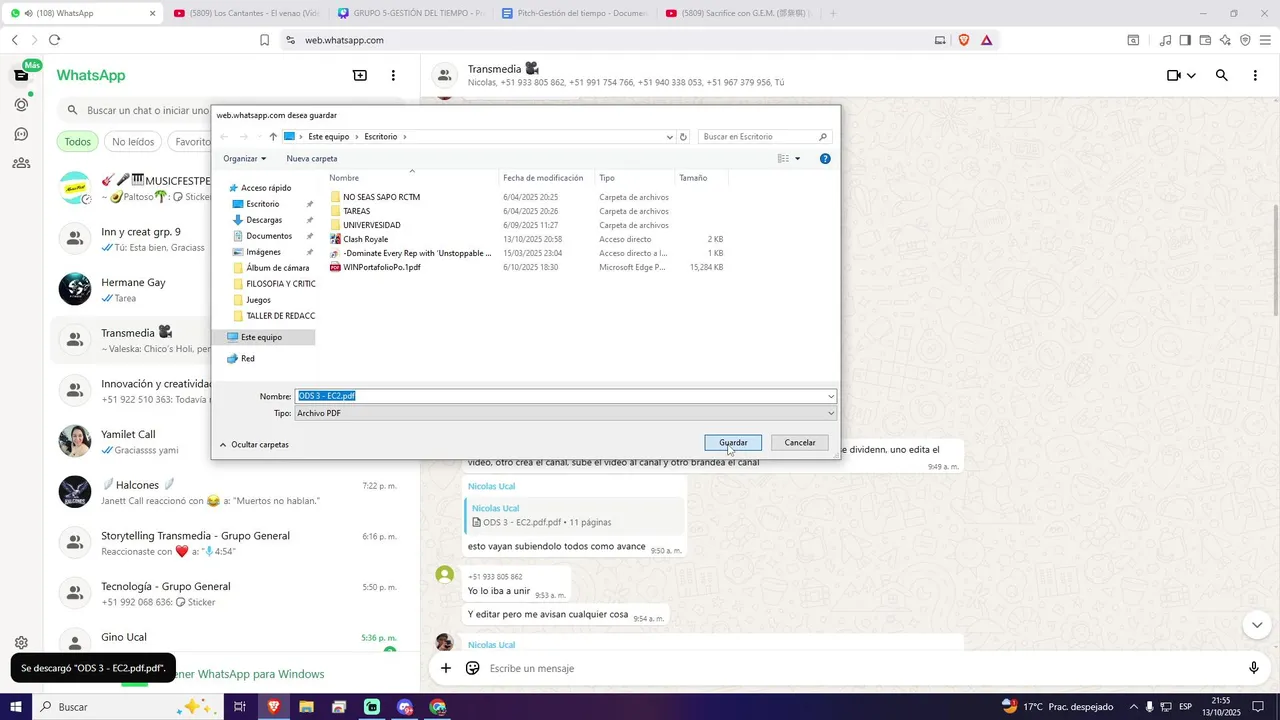Select the TAREAS folder
The width and height of the screenshot is (1280, 720).
click(356, 211)
